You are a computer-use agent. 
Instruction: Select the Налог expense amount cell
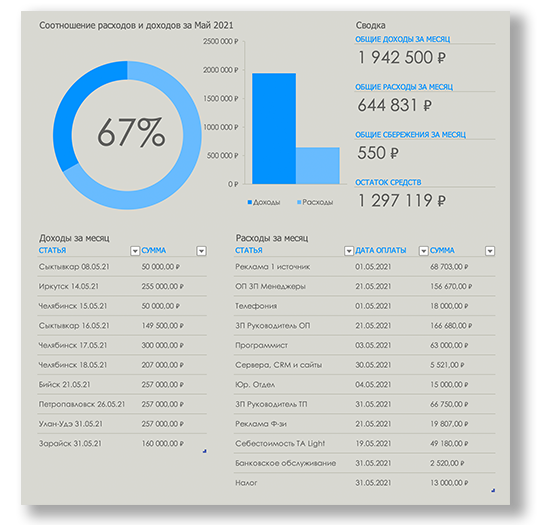(449, 483)
